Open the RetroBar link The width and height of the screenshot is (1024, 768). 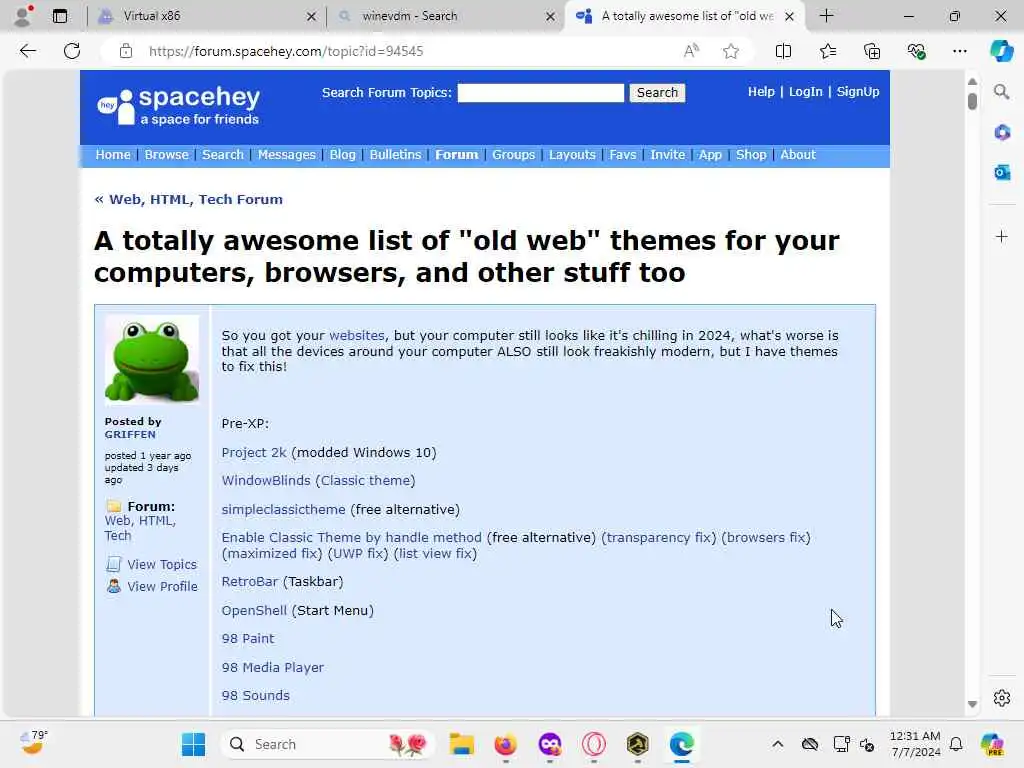249,581
